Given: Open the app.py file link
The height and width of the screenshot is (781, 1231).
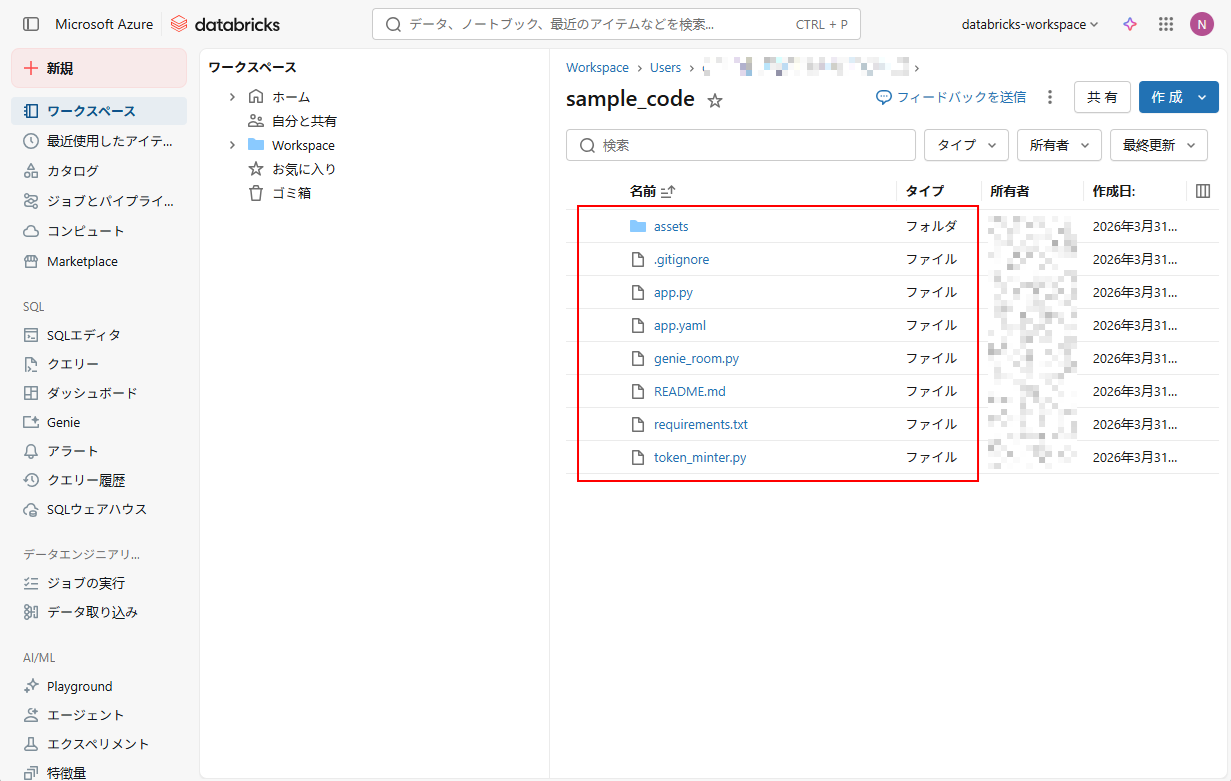Looking at the screenshot, I should point(673,293).
